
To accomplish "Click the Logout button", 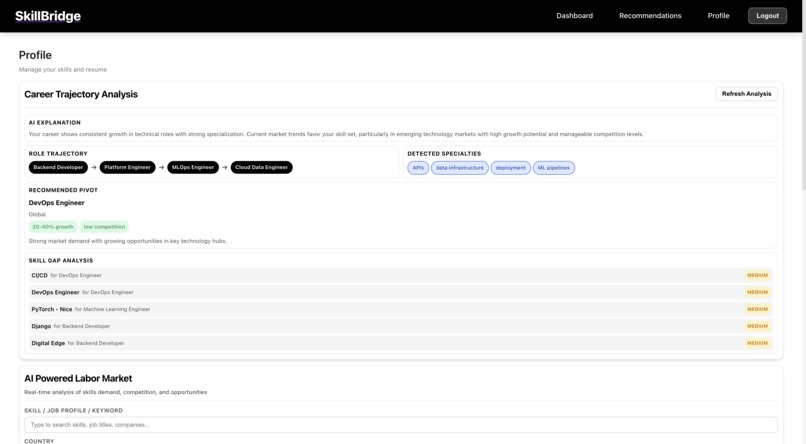I will [767, 16].
